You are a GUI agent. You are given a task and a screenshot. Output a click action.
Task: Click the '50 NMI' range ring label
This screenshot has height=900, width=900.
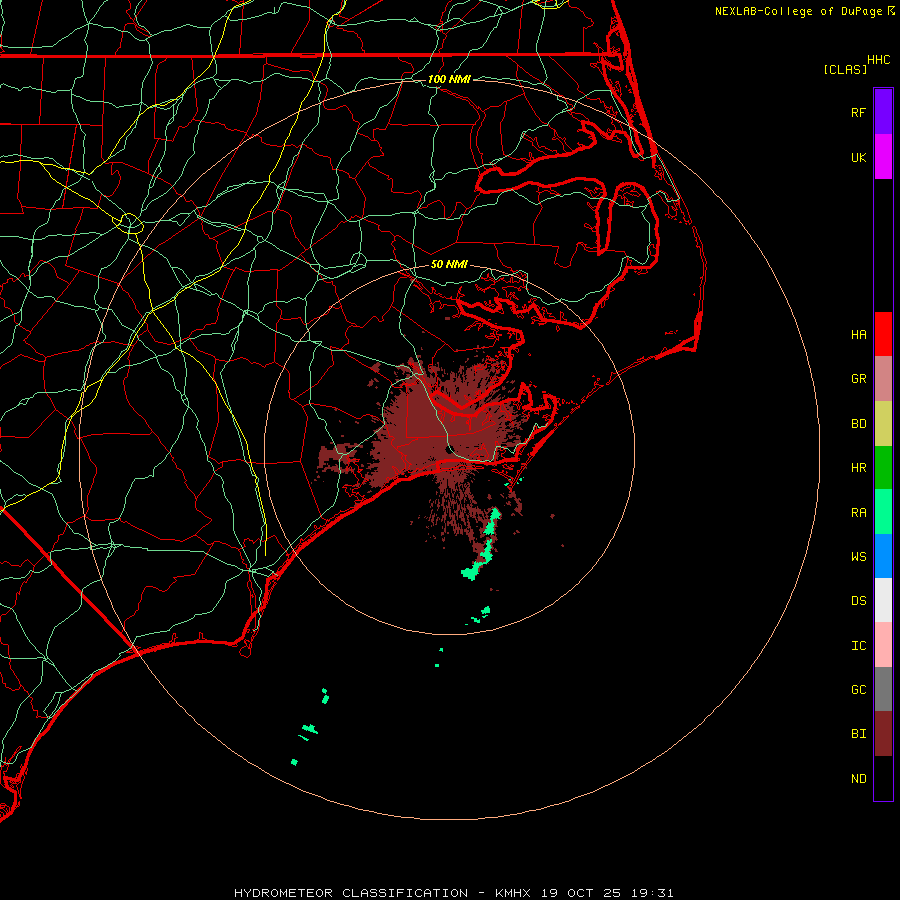point(449,264)
